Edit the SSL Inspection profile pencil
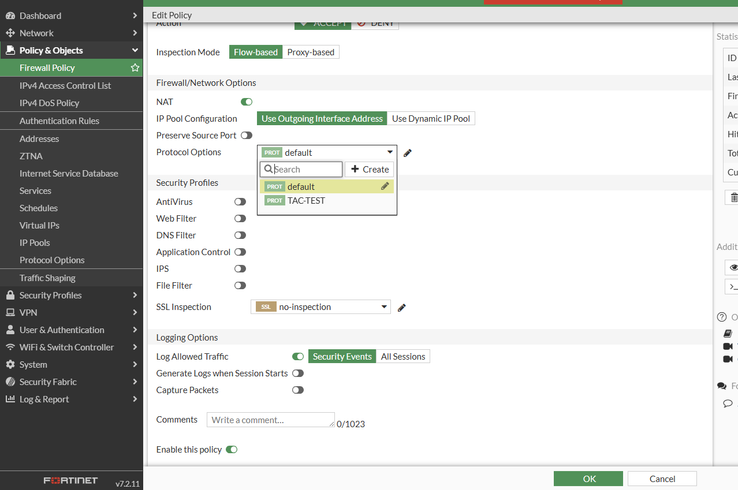Viewport: 738px width, 490px height. 401,308
